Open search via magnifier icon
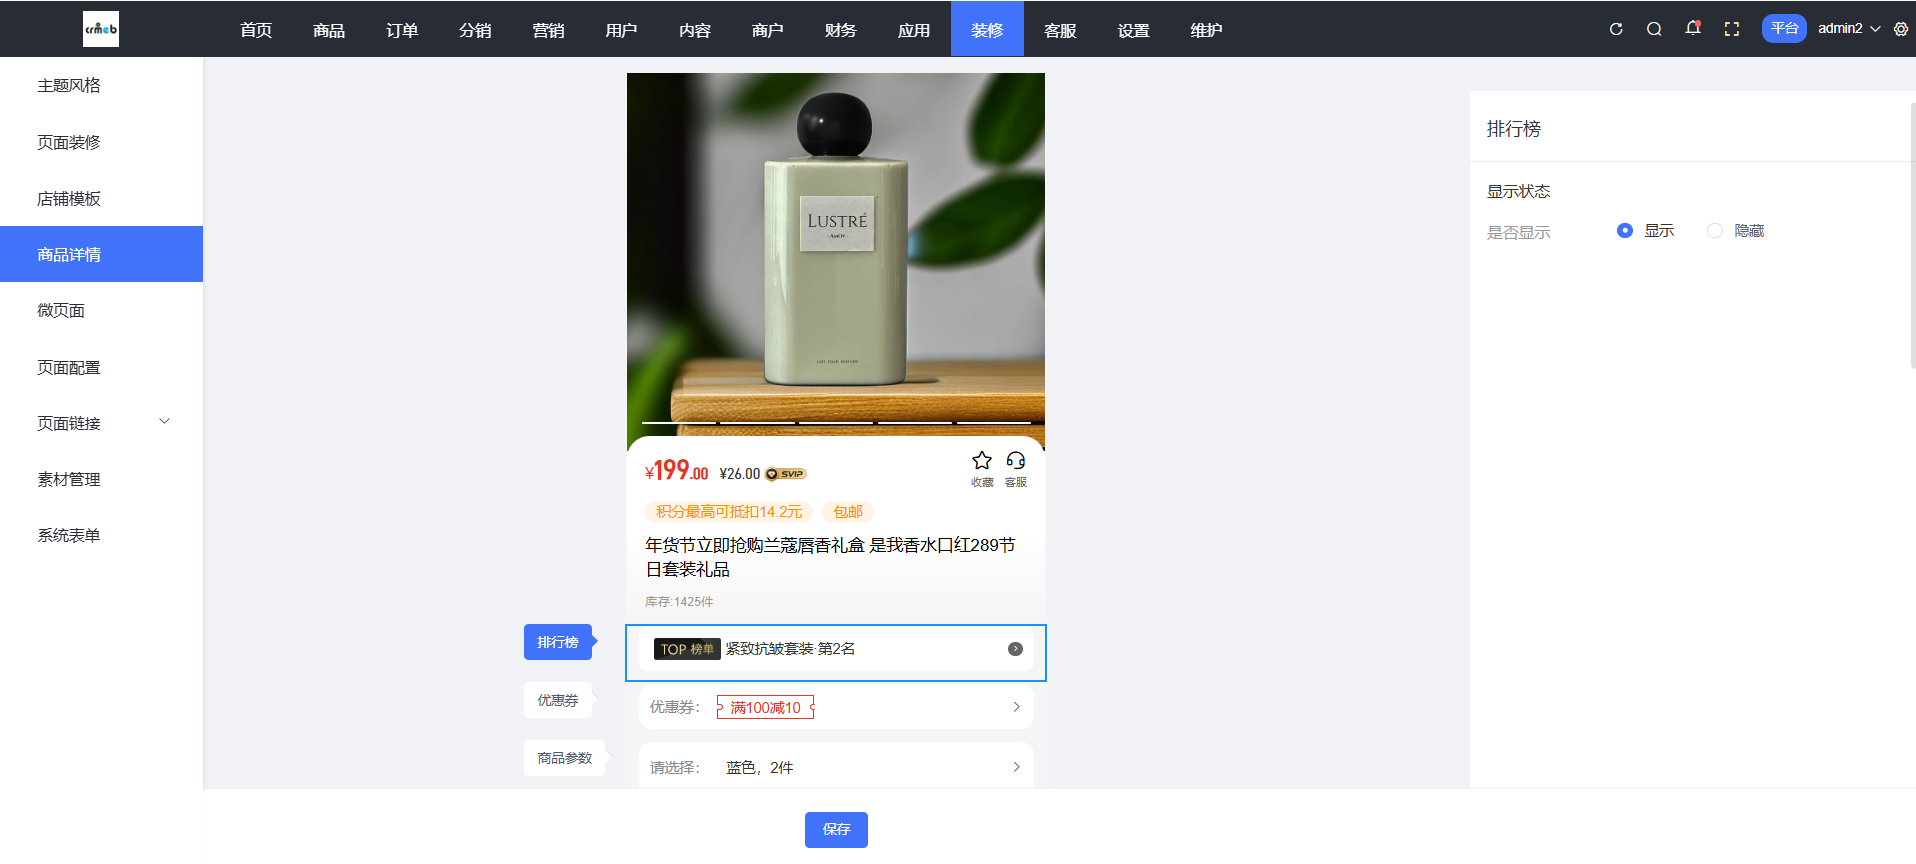Image resolution: width=1916 pixels, height=864 pixels. pyautogui.click(x=1654, y=29)
